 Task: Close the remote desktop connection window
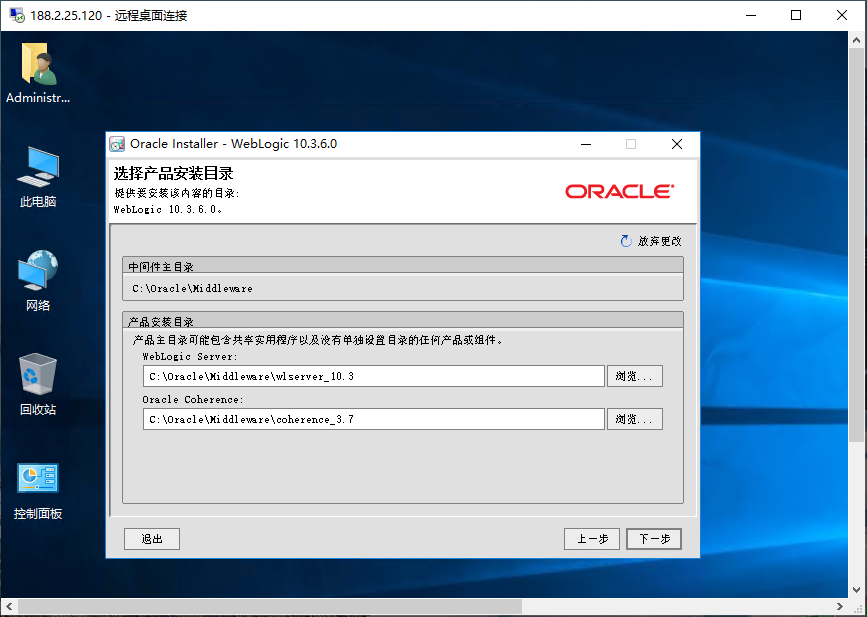tap(842, 15)
